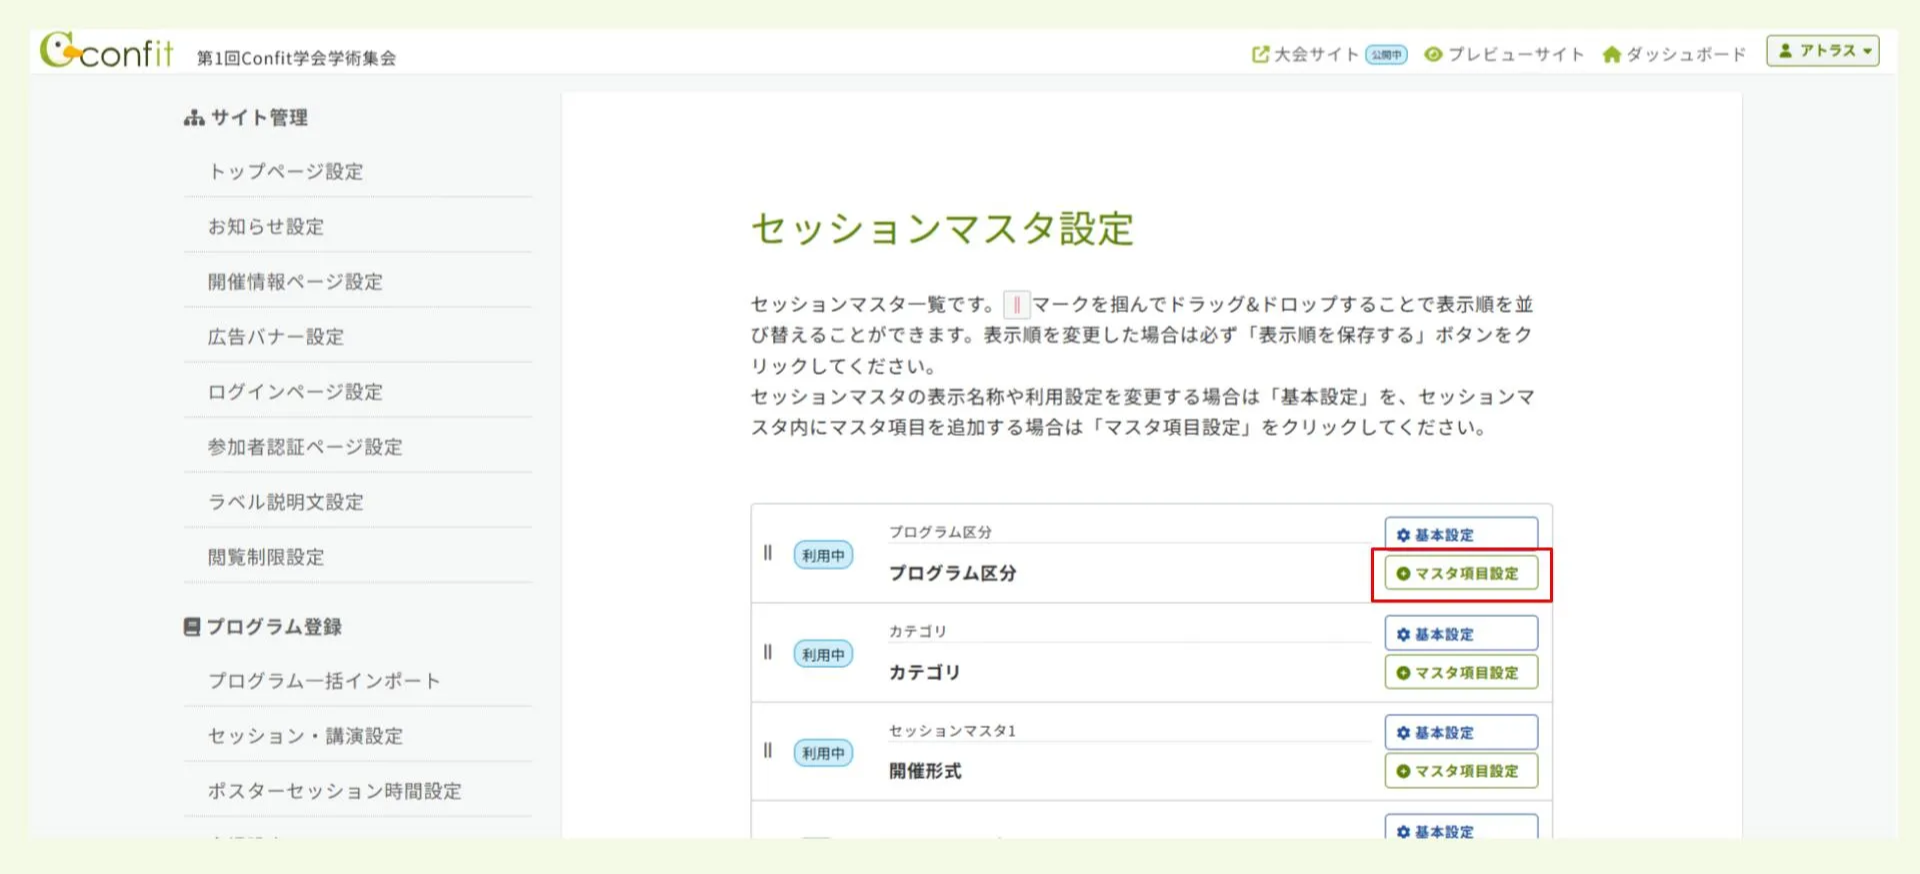Click マスタ項目設定 for 開催形式
This screenshot has height=874, width=1920.
click(x=1461, y=771)
